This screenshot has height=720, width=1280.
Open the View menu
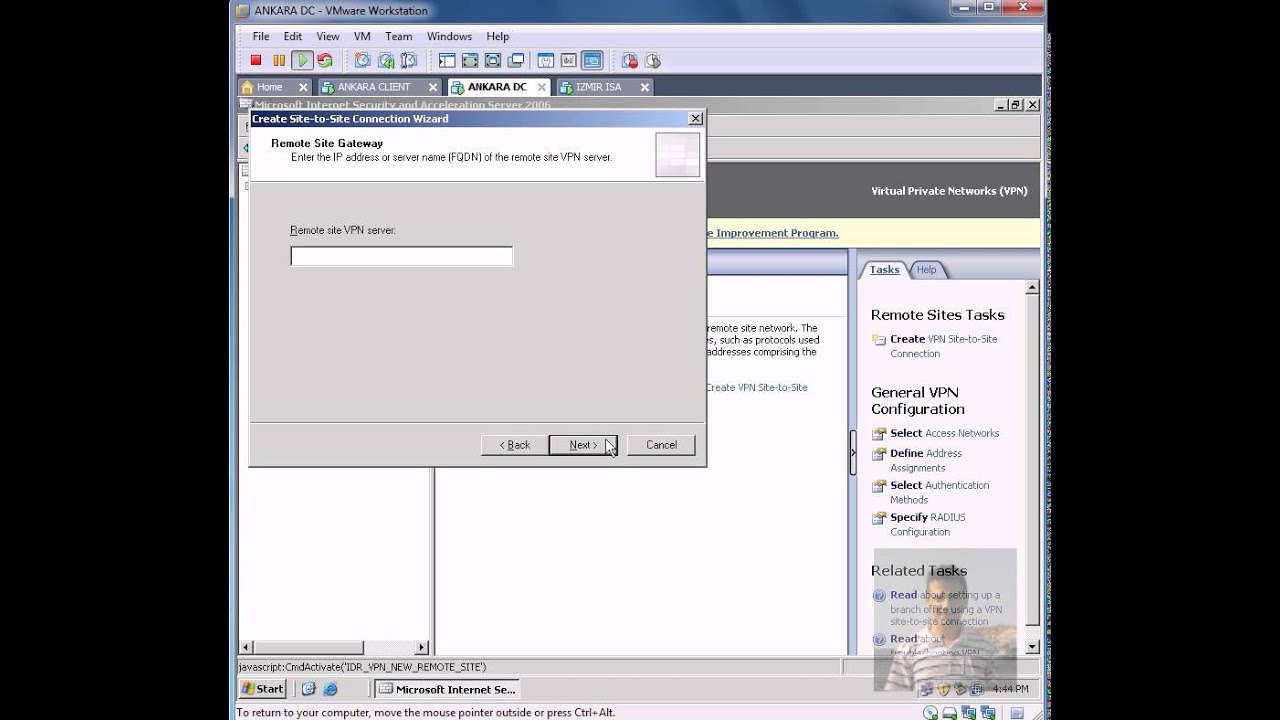[328, 36]
